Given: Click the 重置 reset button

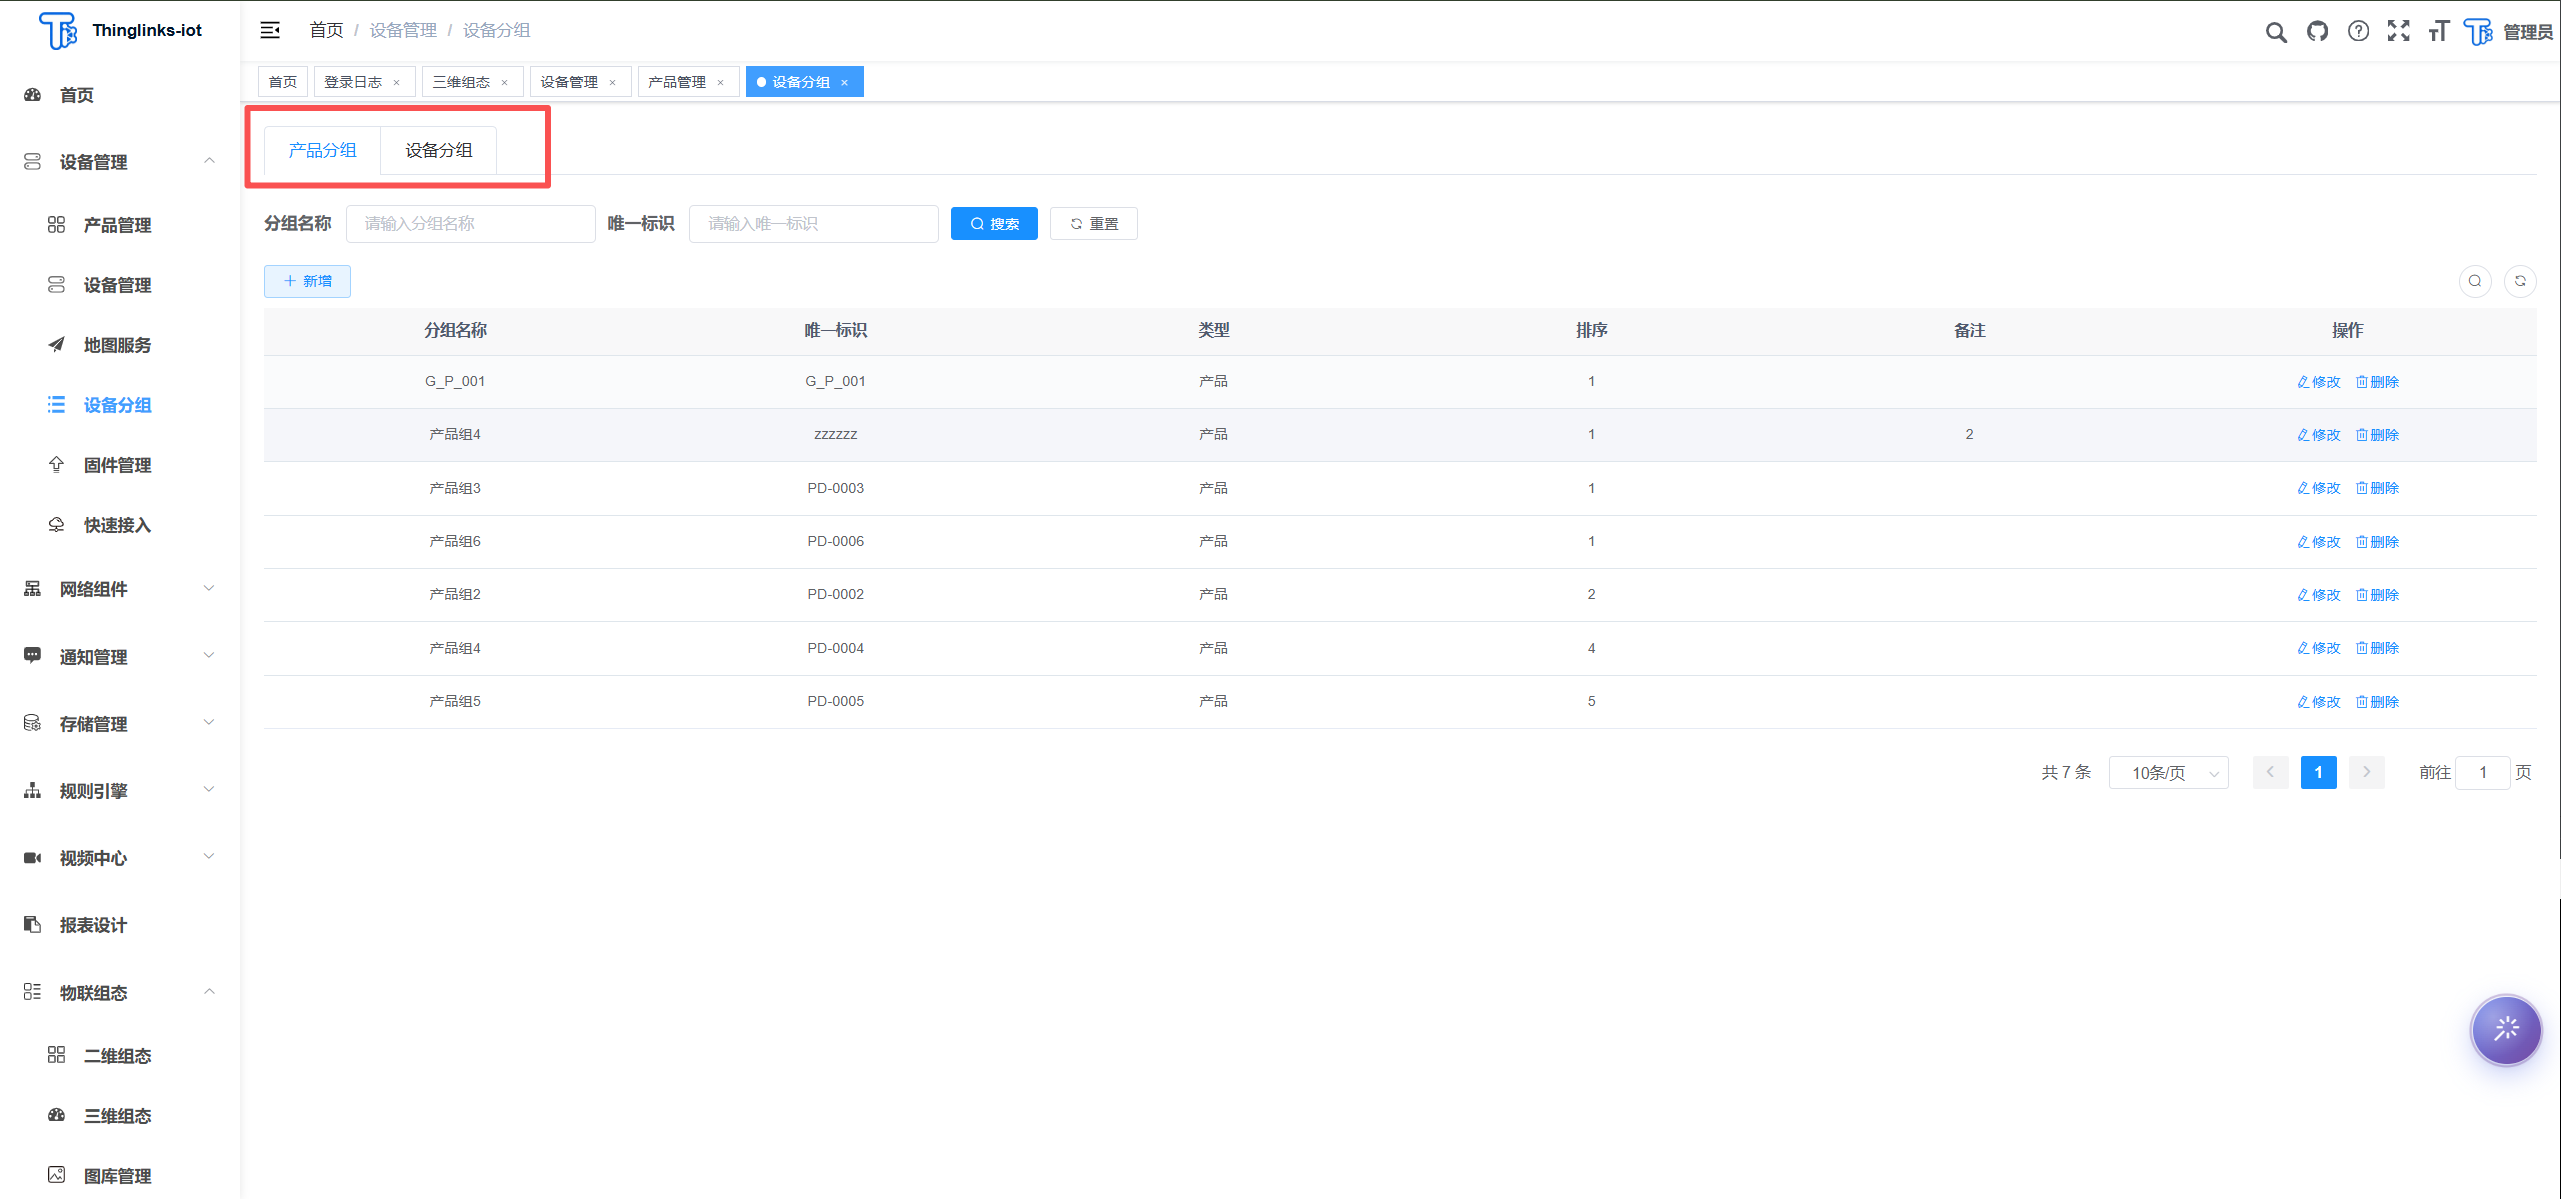Looking at the screenshot, I should tap(1094, 224).
